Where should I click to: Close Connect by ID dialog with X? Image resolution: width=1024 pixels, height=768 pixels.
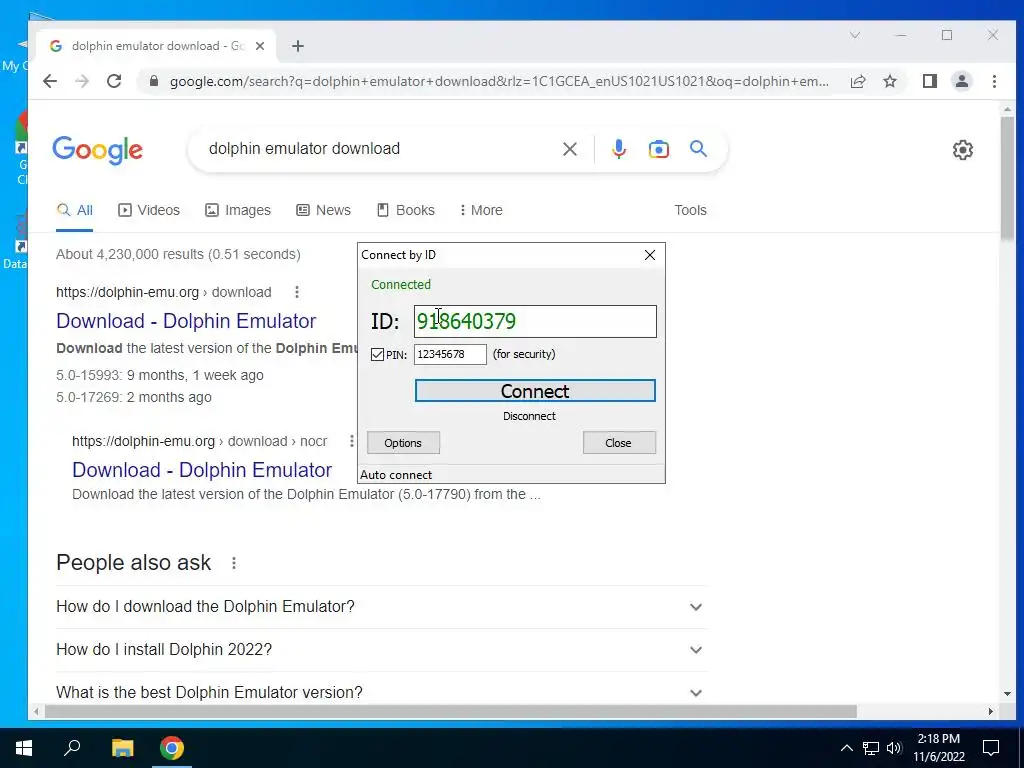click(x=650, y=255)
